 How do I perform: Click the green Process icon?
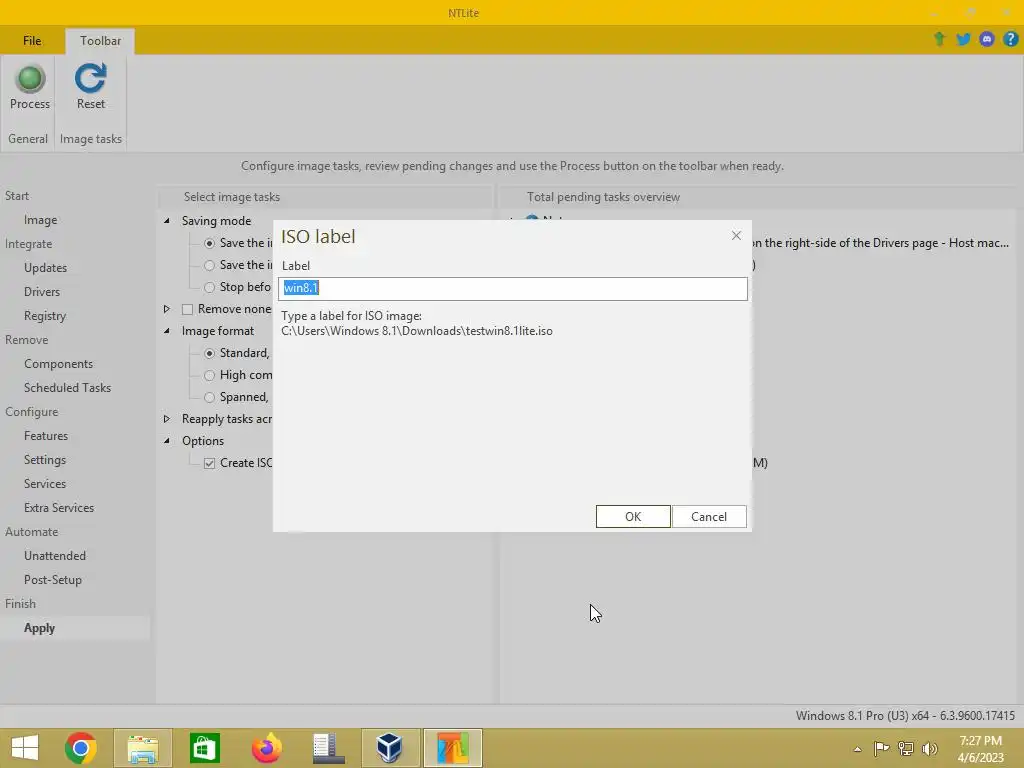click(x=30, y=79)
